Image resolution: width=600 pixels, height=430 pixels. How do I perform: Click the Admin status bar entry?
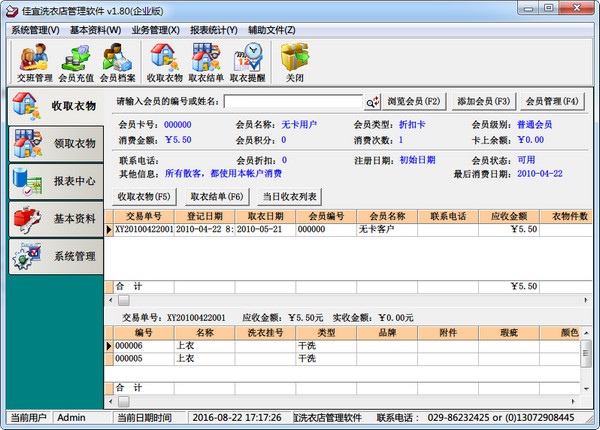pyautogui.click(x=82, y=418)
